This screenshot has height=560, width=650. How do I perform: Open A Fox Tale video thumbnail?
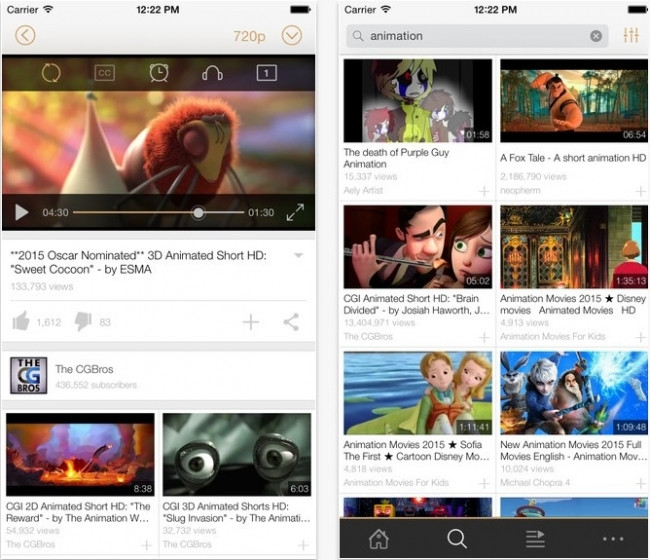click(x=574, y=101)
